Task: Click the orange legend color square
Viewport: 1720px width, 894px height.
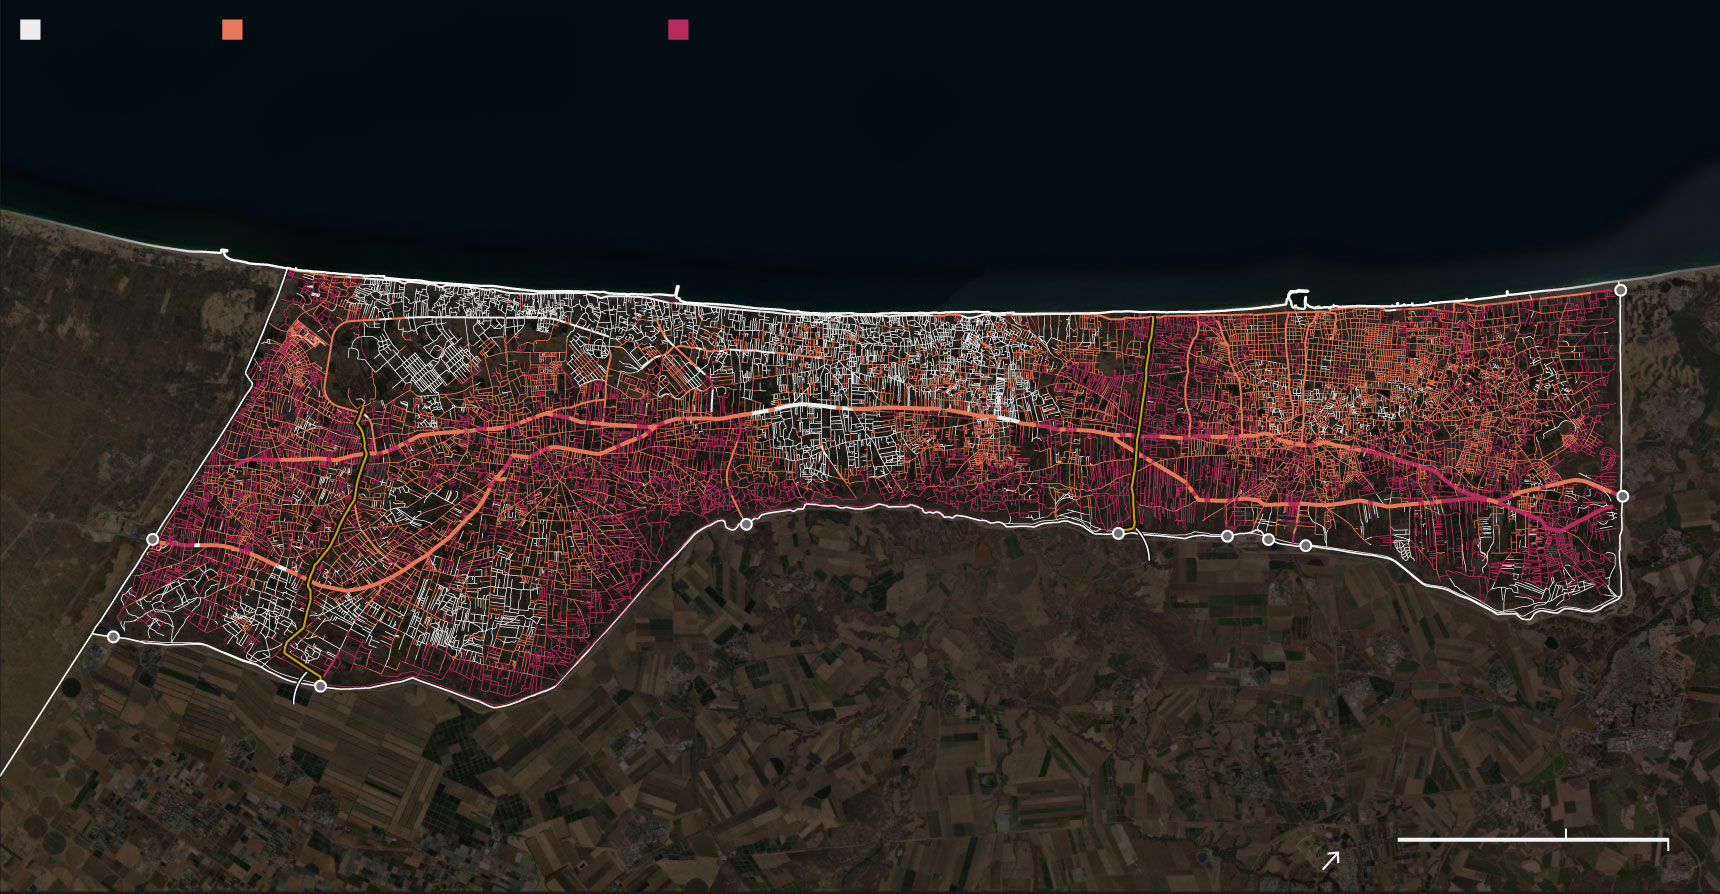Action: (x=232, y=29)
